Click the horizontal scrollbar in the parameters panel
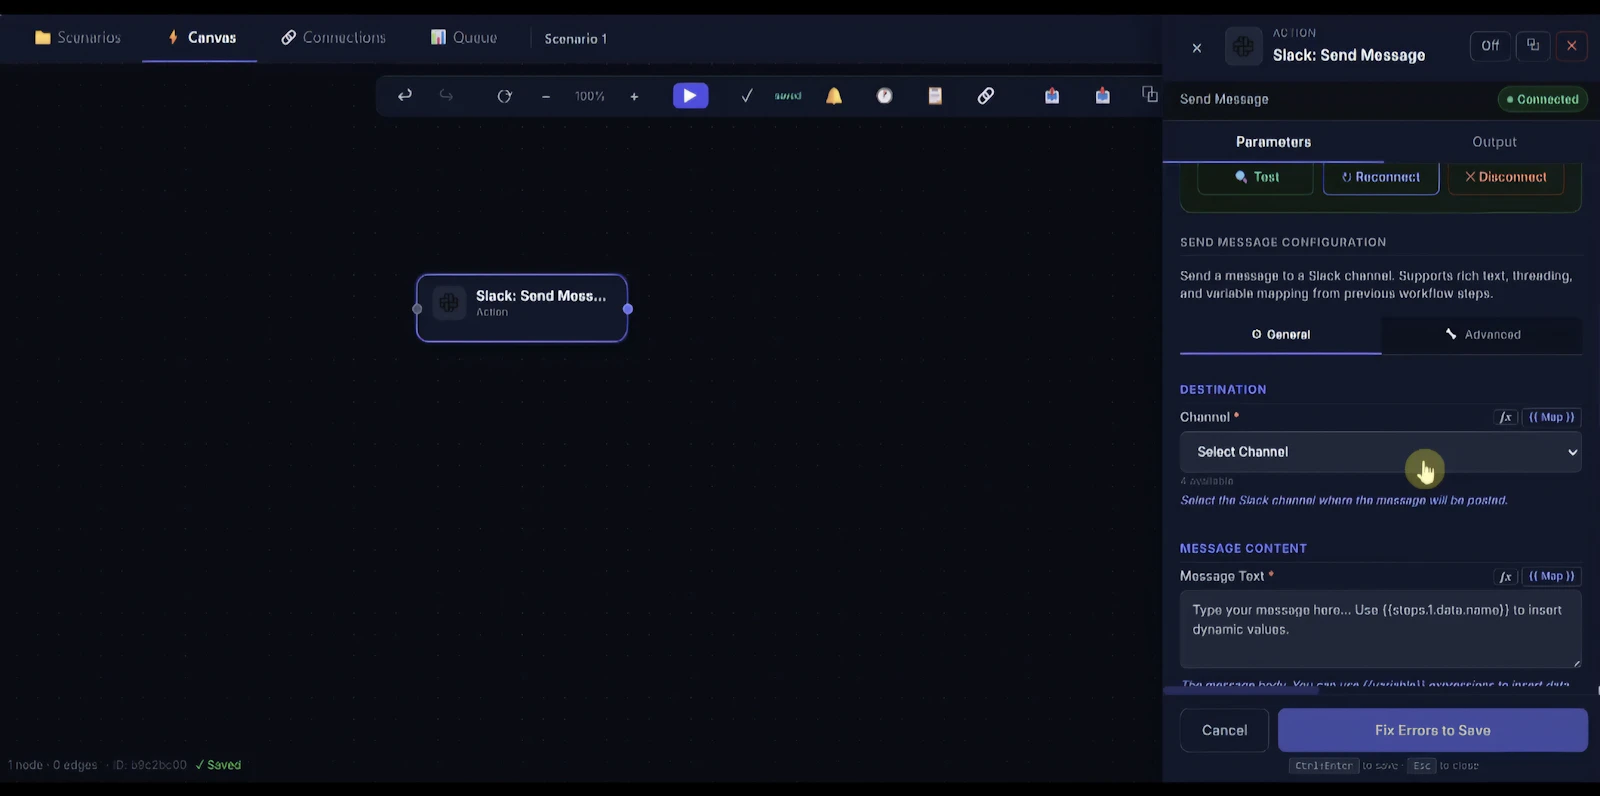 coord(1241,690)
